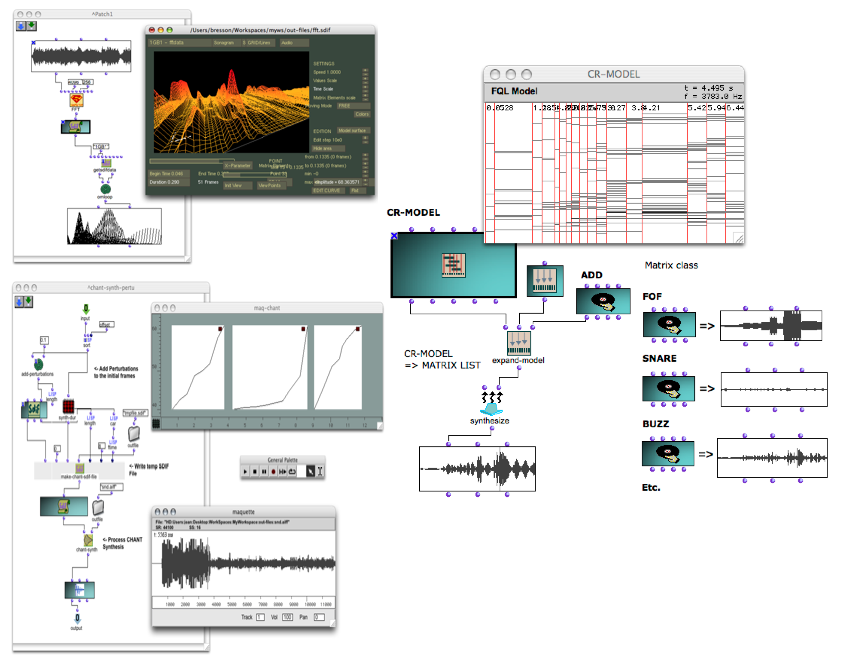Click the ViewPoints button
Screen dimensions: 842x666
270,185
